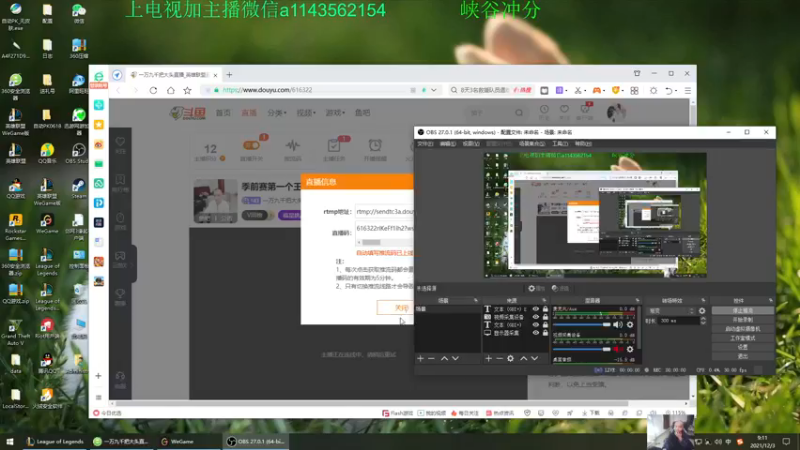Reload the Douyu page in browser
Viewport: 800px width, 450px height.
[153, 90]
